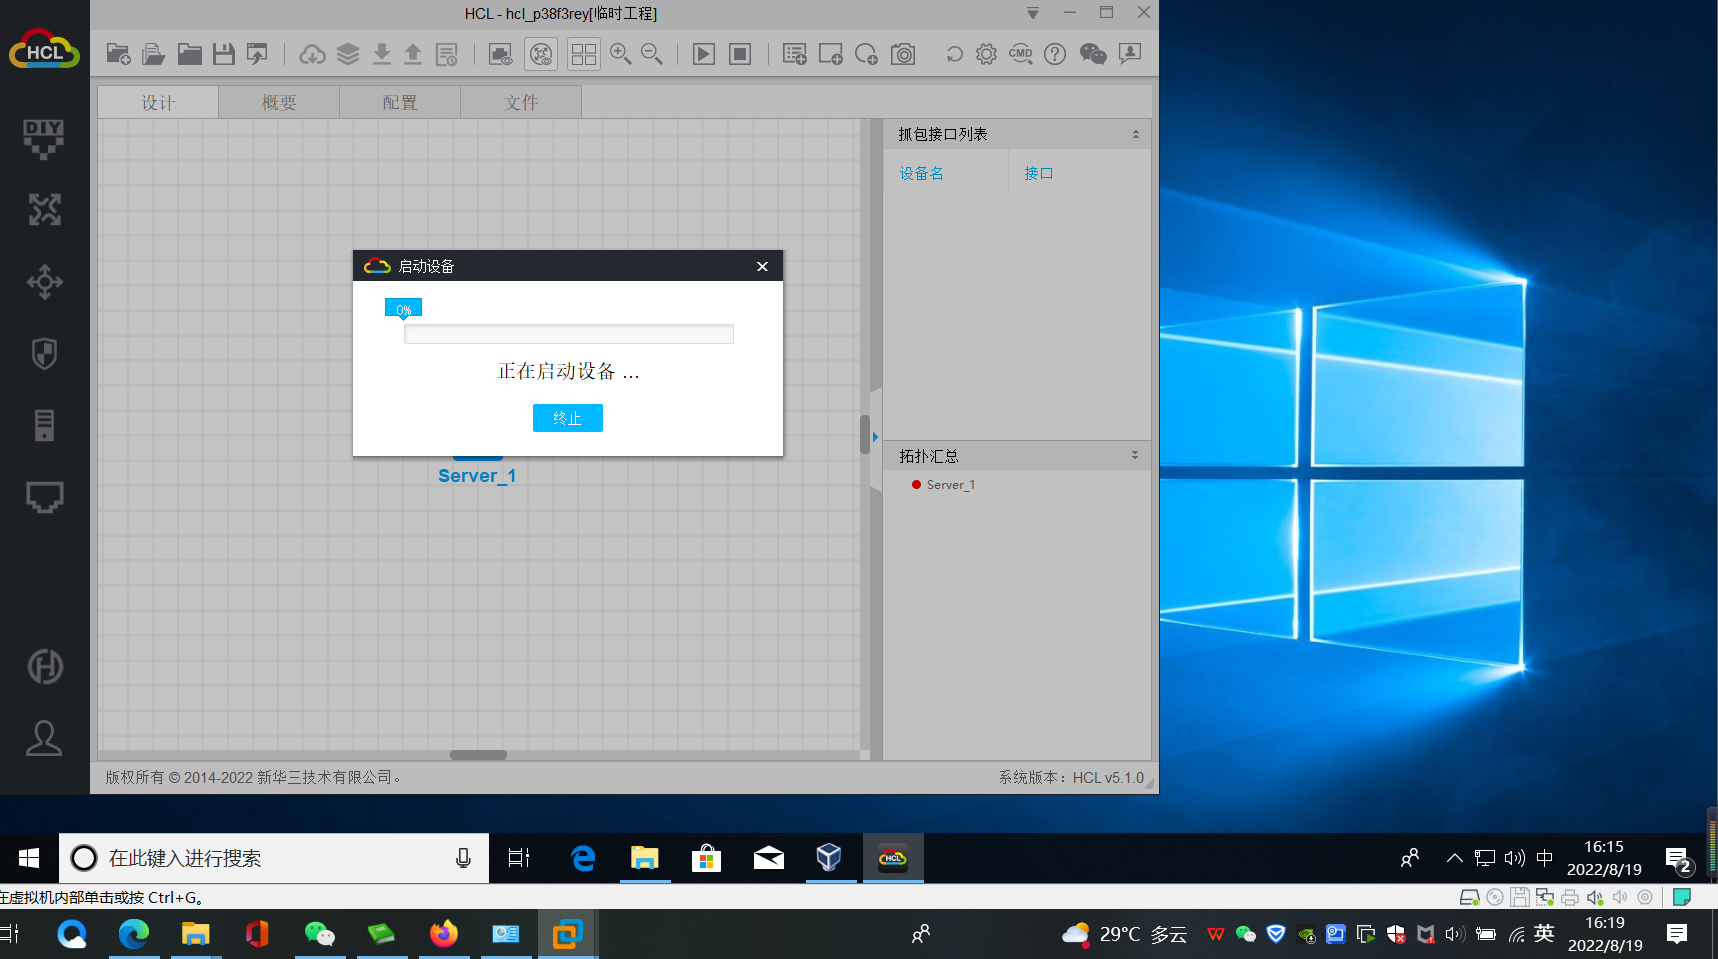Open the title bar dropdown triangle menu
This screenshot has width=1718, height=959.
pyautogui.click(x=1033, y=13)
